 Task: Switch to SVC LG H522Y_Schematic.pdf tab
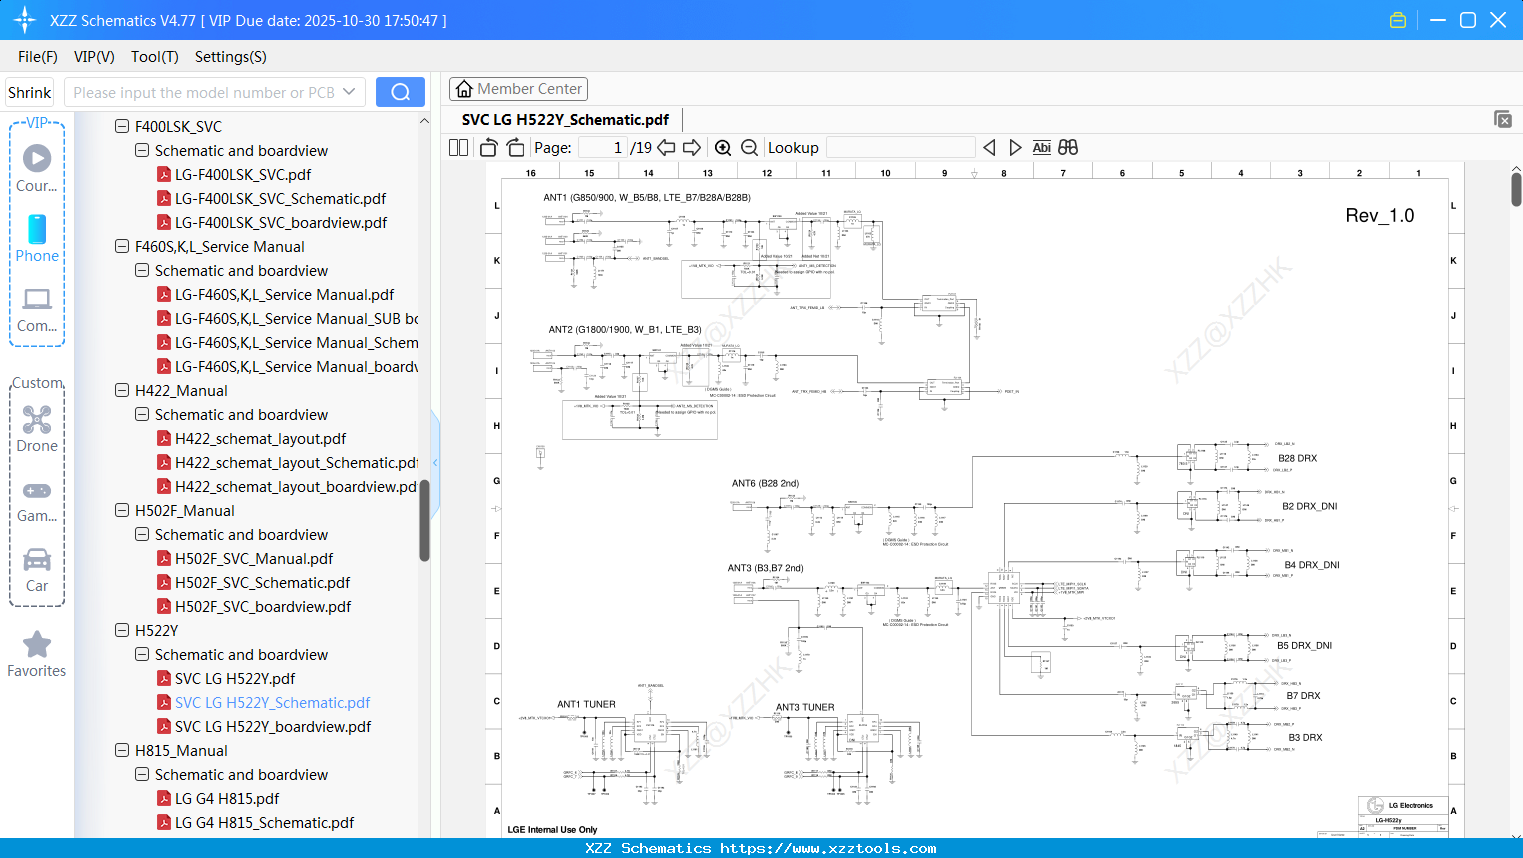[x=566, y=119]
